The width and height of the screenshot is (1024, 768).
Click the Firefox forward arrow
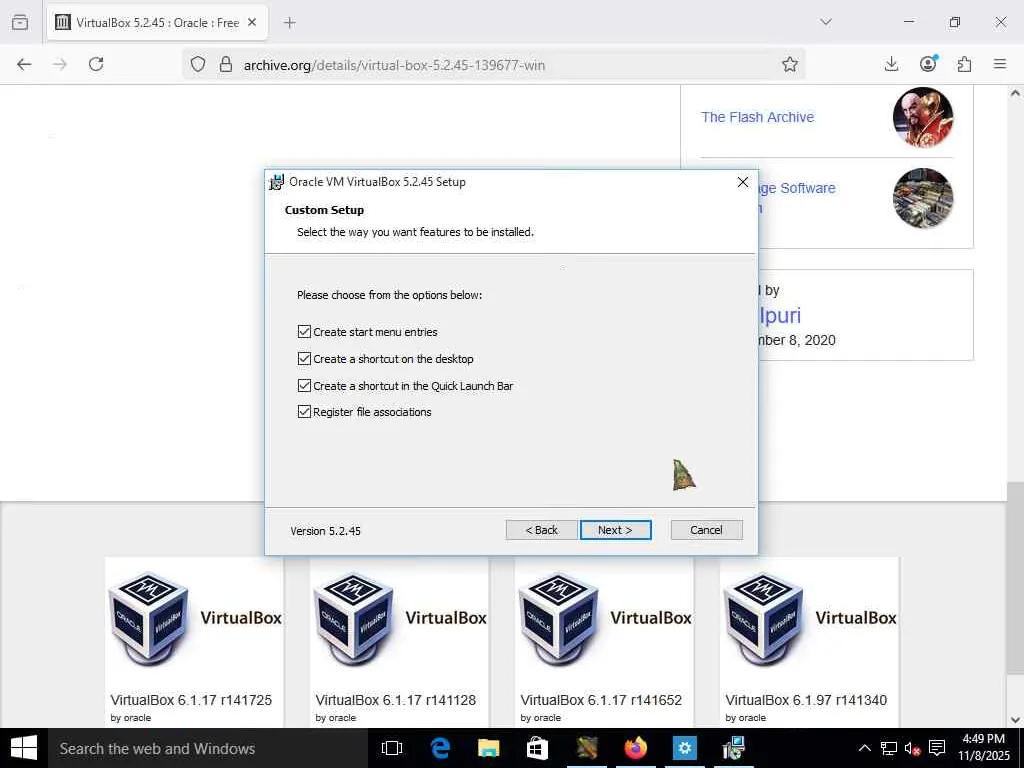pos(60,64)
